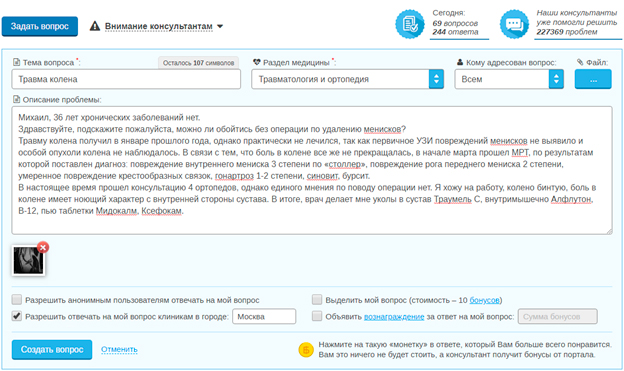
Task: Click the 'Осталось 107 символов' counter
Action: tap(198, 63)
